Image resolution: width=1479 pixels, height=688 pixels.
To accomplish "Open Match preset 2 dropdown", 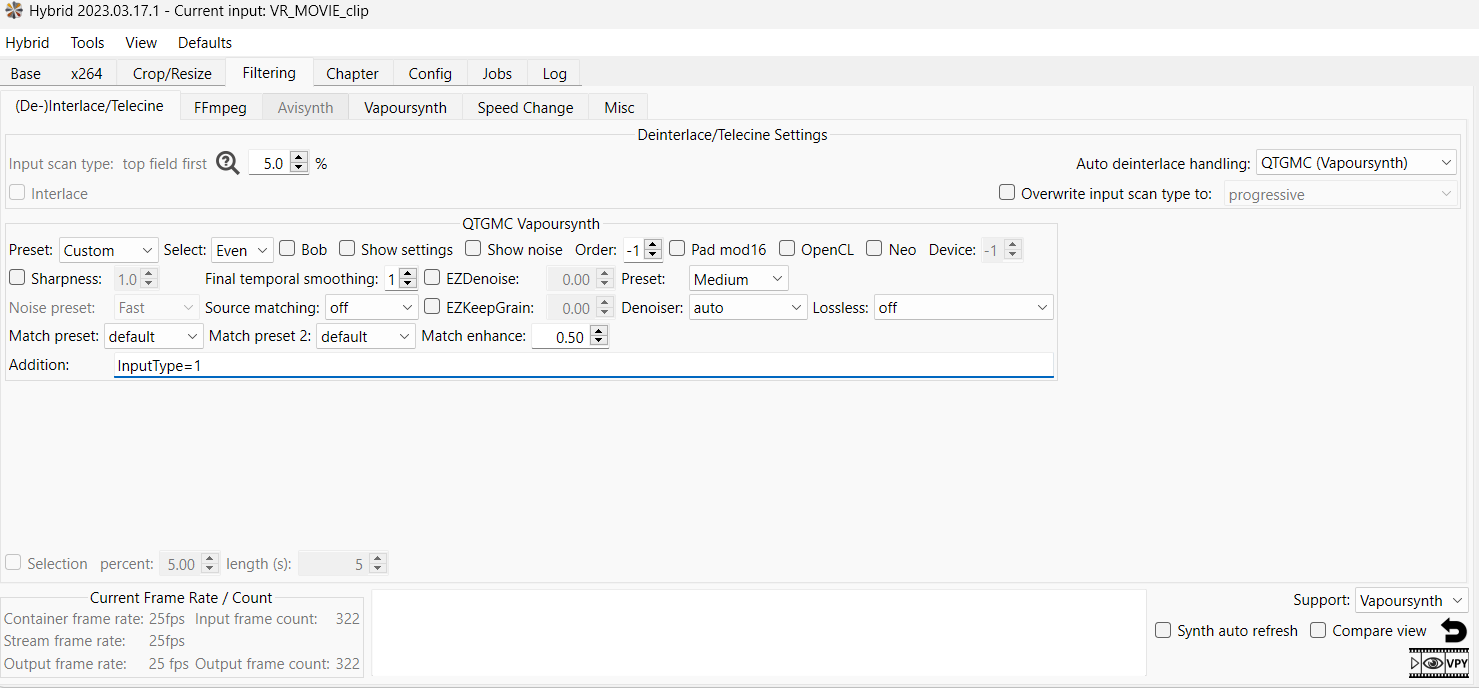I will point(366,336).
